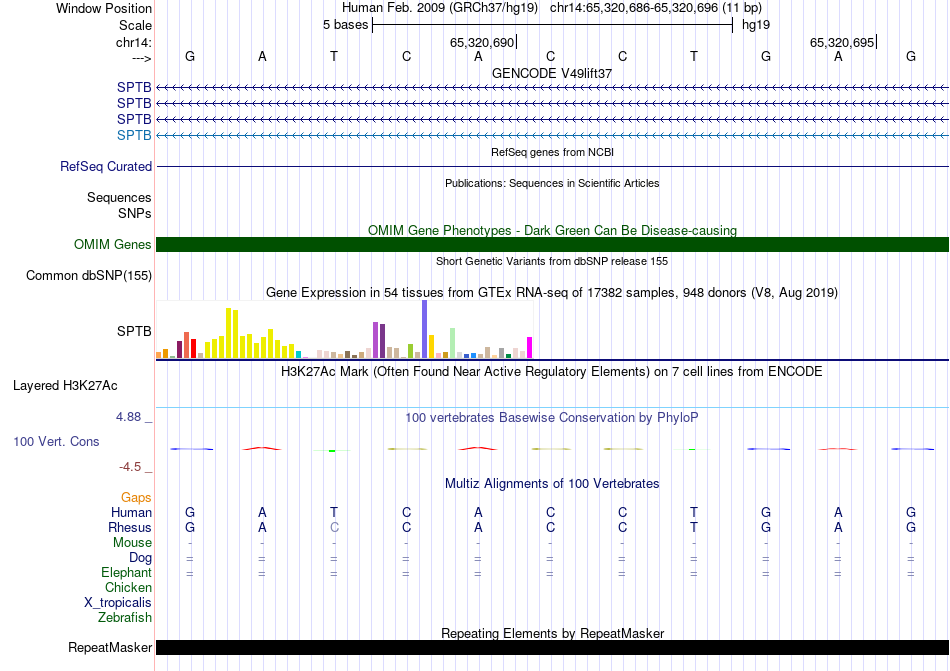
Task: Click the PhyloP lower limit value -4.5
Action: coord(130,466)
